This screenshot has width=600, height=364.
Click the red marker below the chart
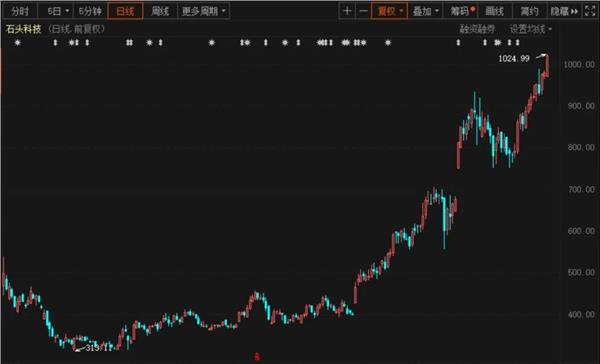point(257,357)
